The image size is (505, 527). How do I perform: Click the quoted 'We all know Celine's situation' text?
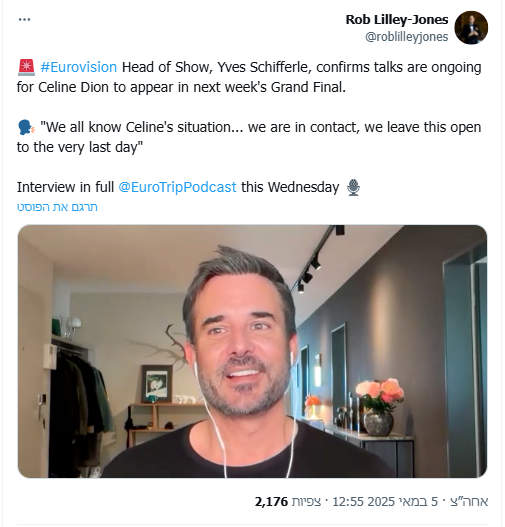point(136,127)
